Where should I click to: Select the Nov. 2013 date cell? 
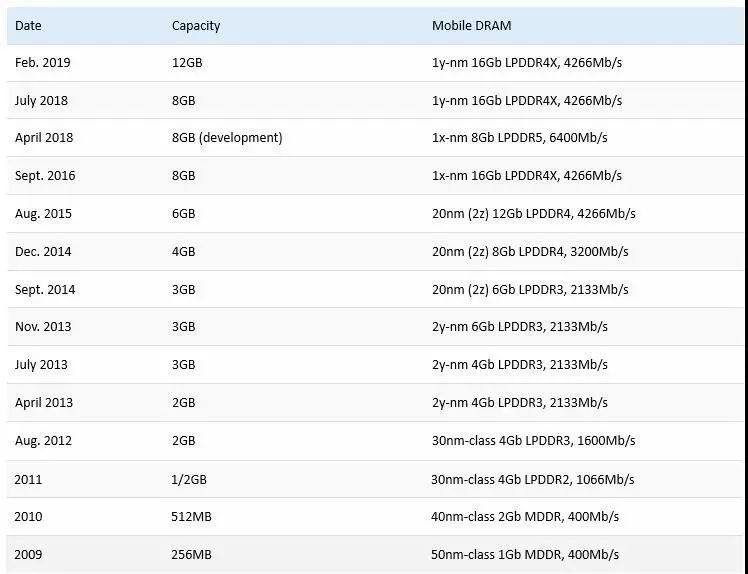pyautogui.click(x=43, y=327)
